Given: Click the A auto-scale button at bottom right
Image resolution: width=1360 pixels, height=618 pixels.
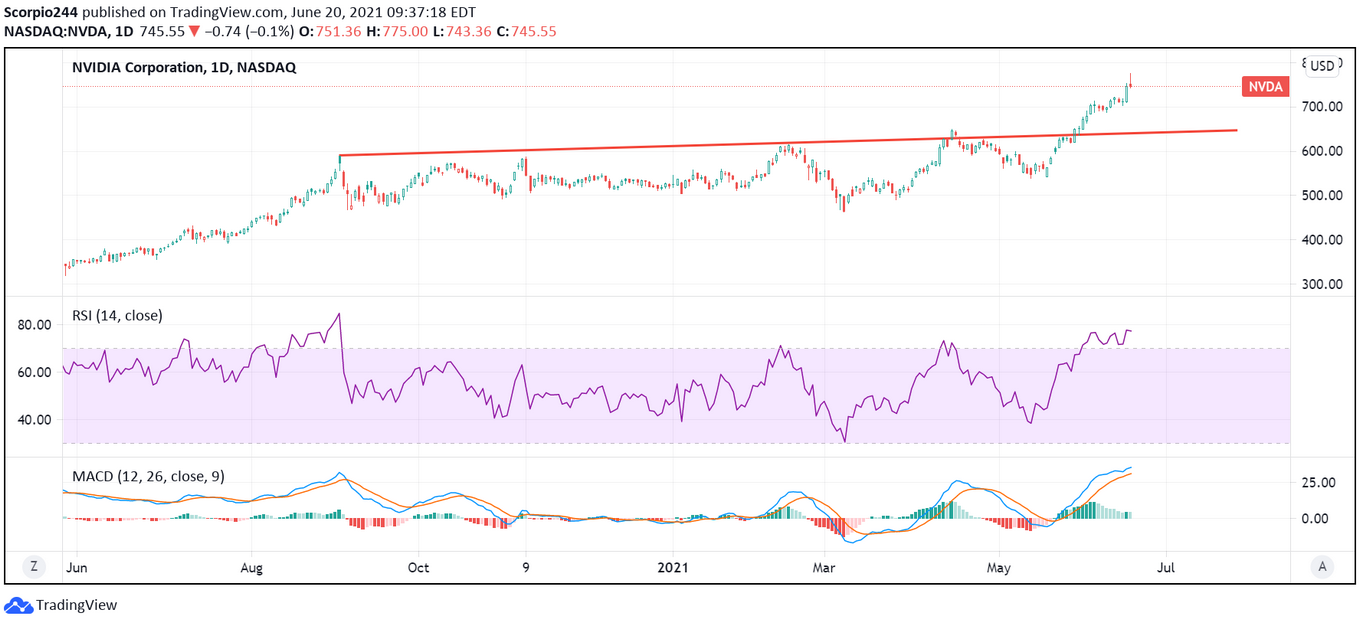Looking at the screenshot, I should tap(1322, 566).
